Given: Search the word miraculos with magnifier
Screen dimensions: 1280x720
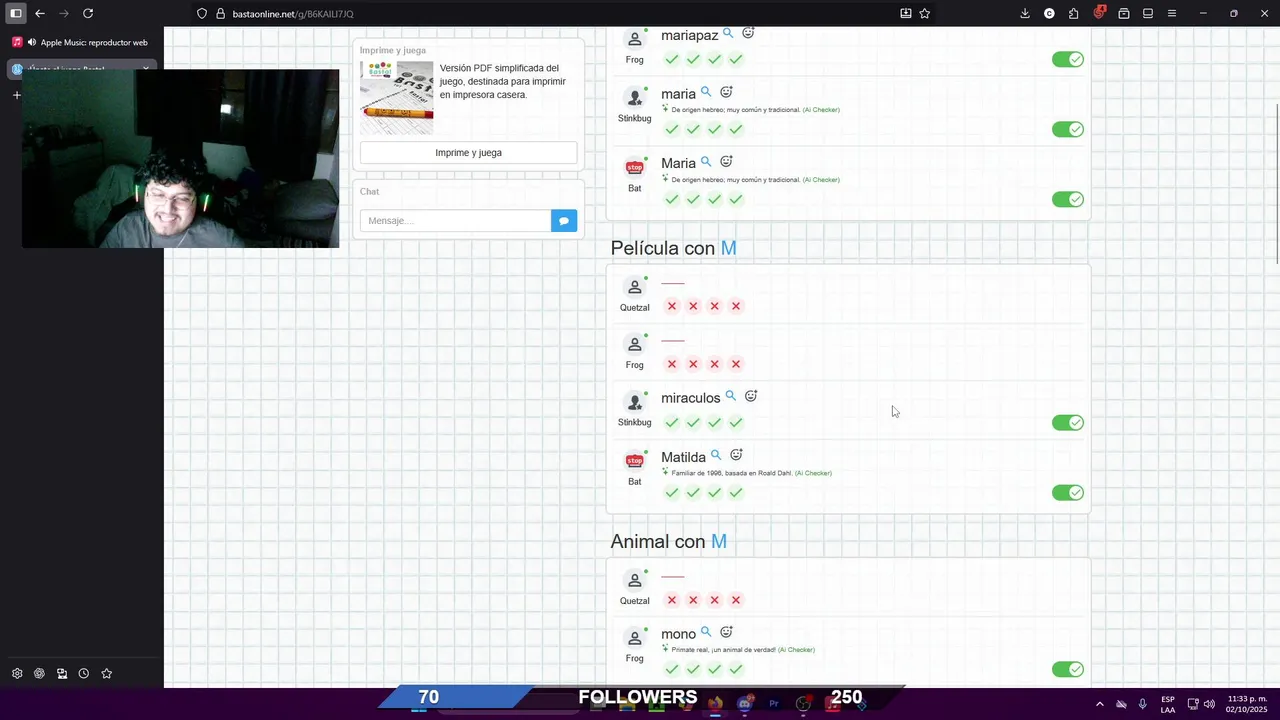Looking at the screenshot, I should tap(730, 396).
